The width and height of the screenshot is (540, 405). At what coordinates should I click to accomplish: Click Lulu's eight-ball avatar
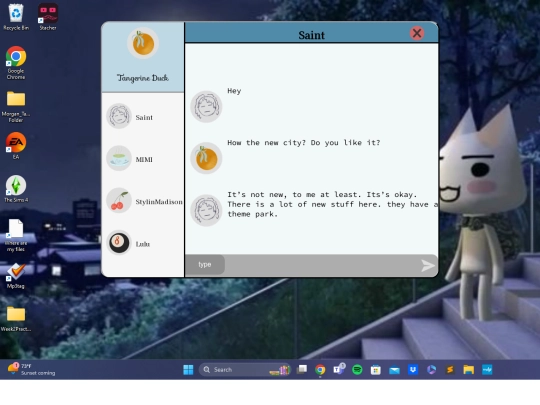(119, 243)
